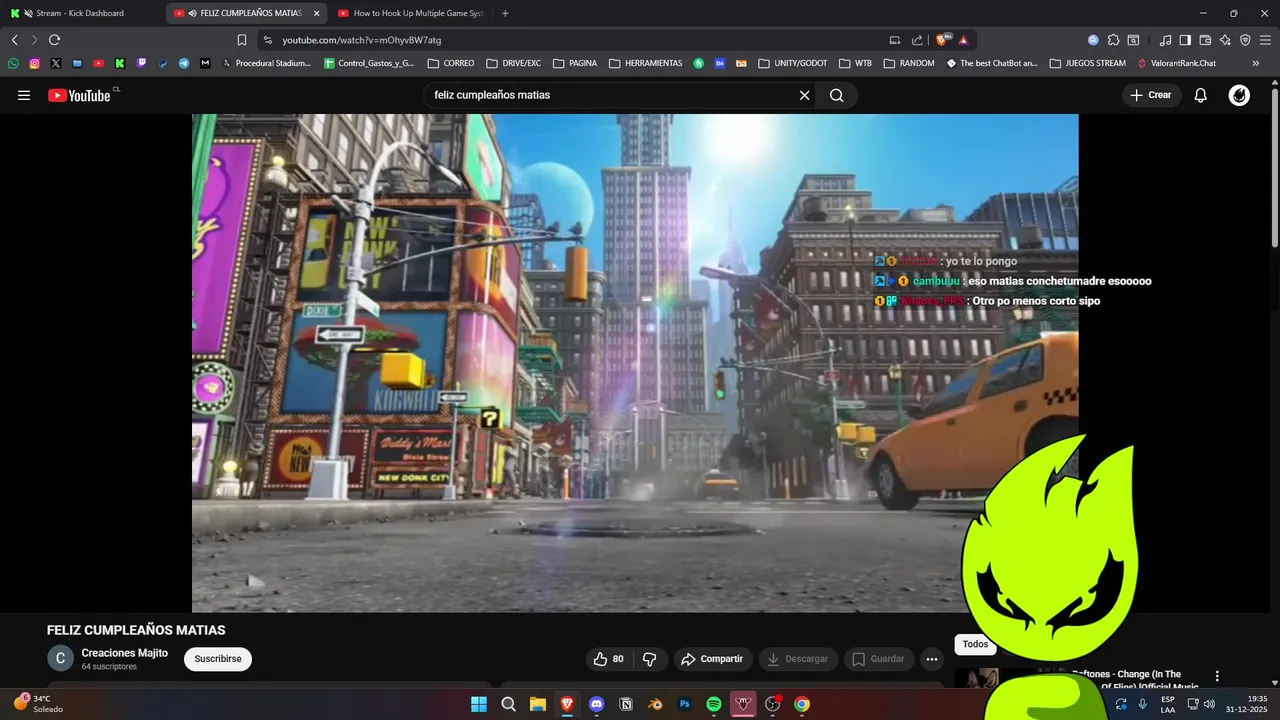Open the YouTube guide hamburger menu
This screenshot has height=720, width=1280.
pos(24,95)
